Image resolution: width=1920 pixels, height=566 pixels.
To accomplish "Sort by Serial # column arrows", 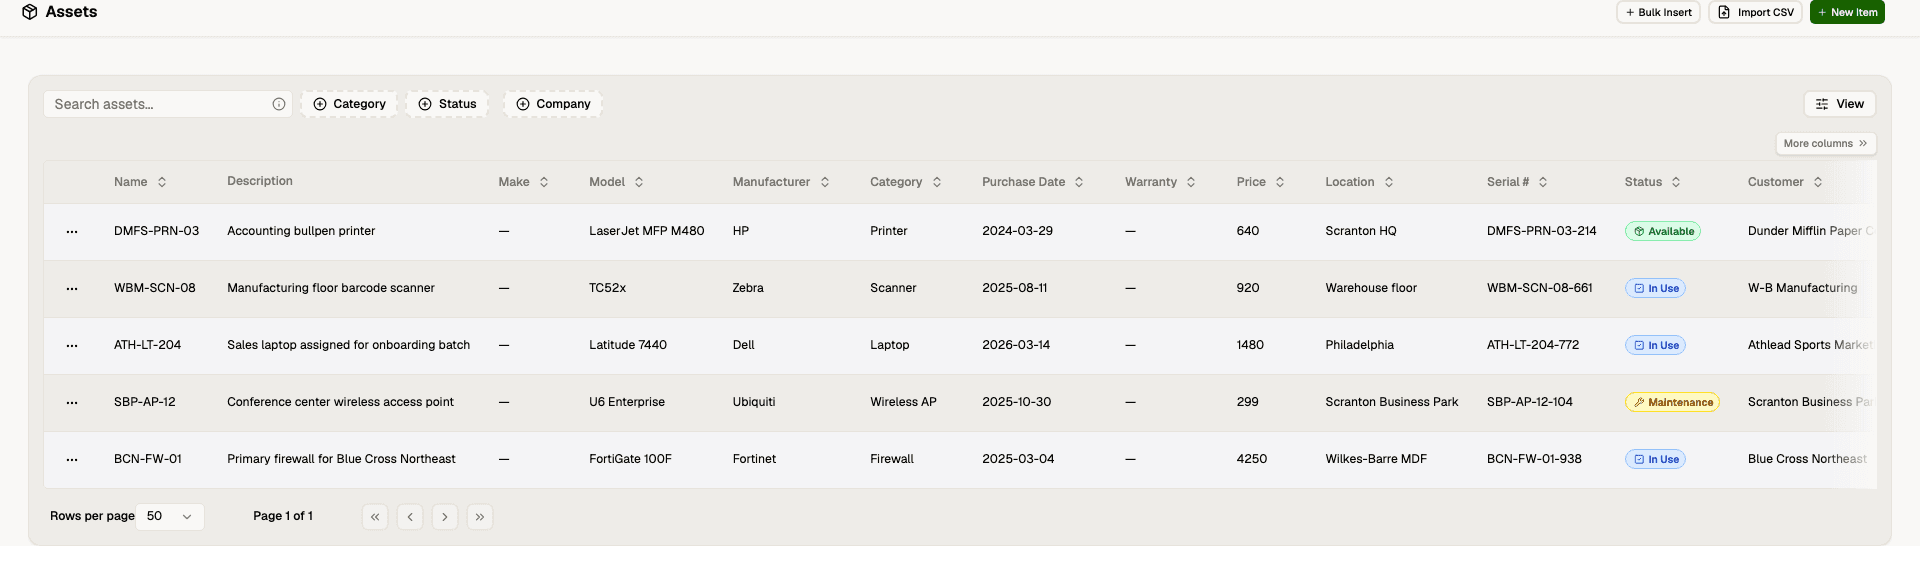I will coord(1543,182).
